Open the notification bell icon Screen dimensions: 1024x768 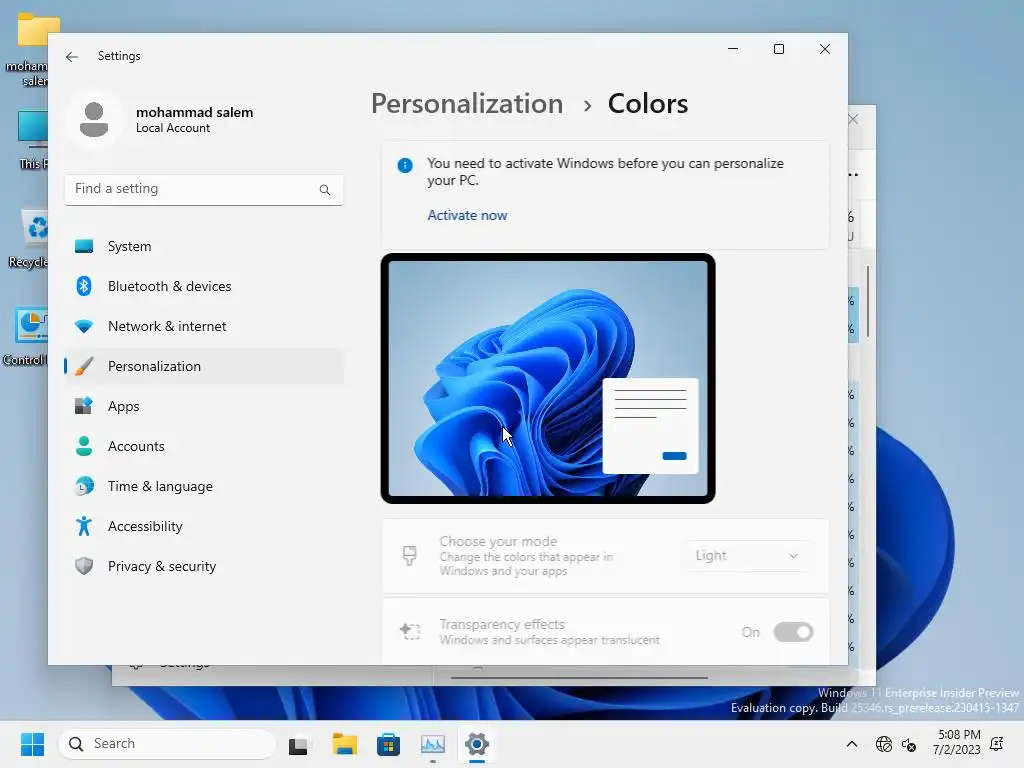(x=997, y=743)
